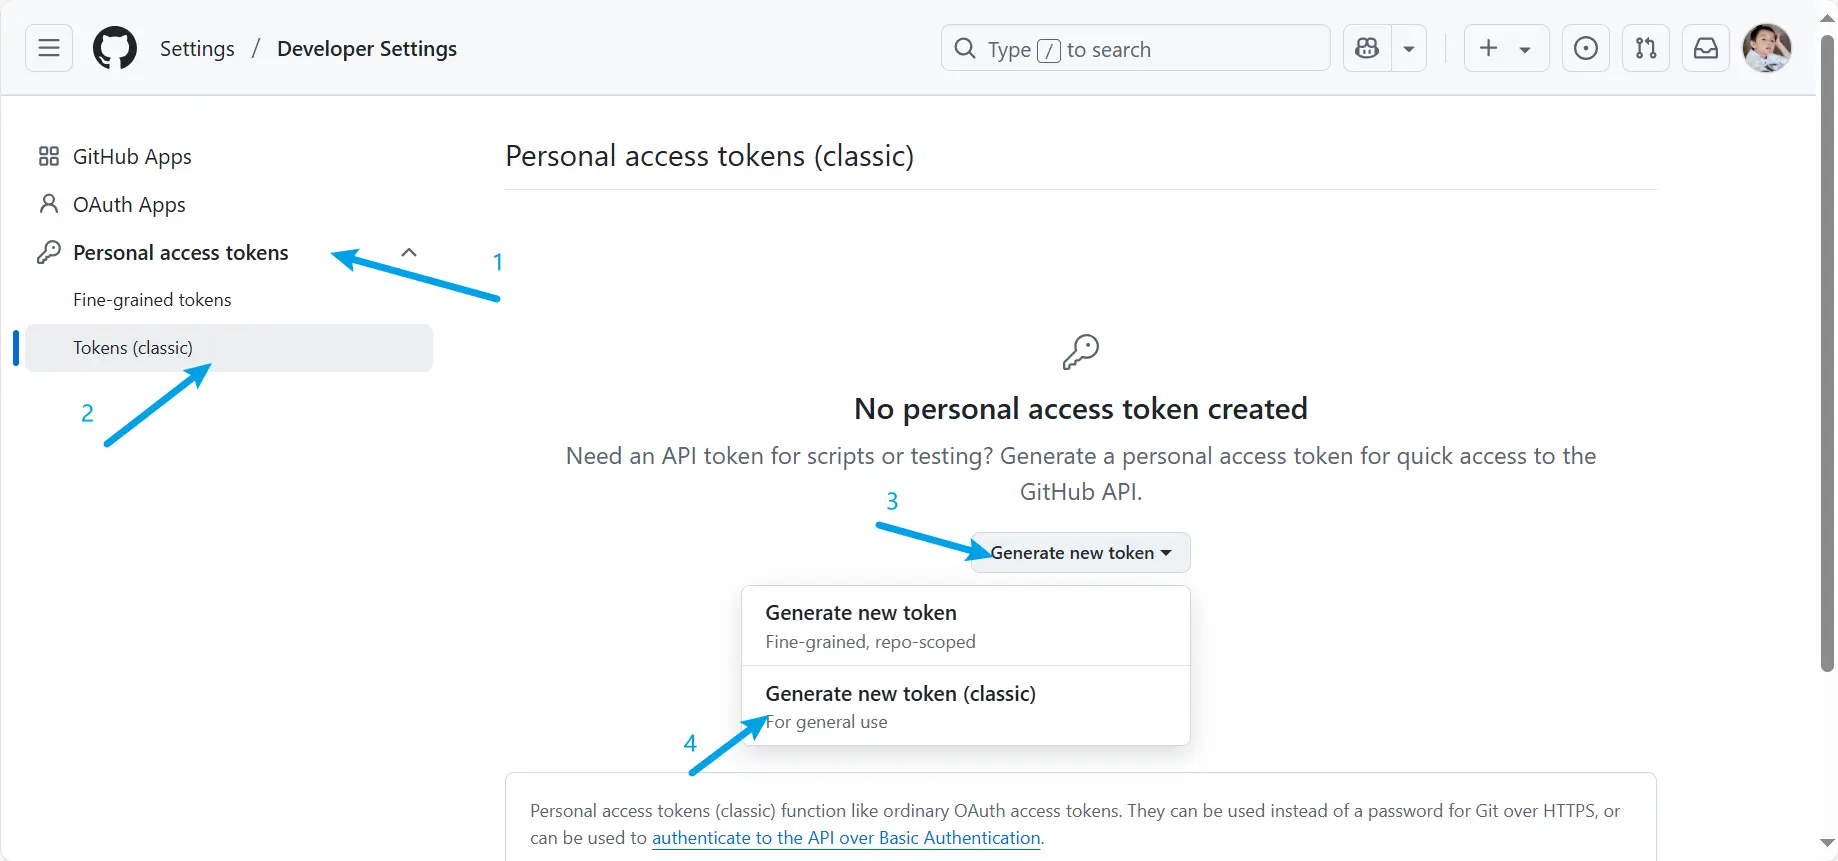Image resolution: width=1838 pixels, height=861 pixels.
Task: Select fine-grained Generate new token option
Action: click(x=966, y=626)
